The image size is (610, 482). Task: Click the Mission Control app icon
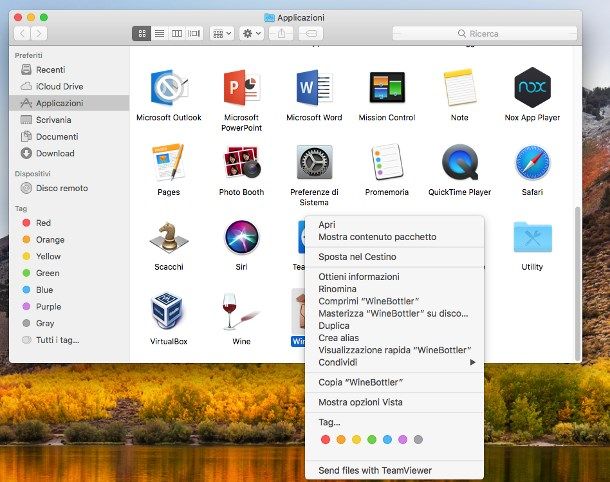click(x=387, y=88)
